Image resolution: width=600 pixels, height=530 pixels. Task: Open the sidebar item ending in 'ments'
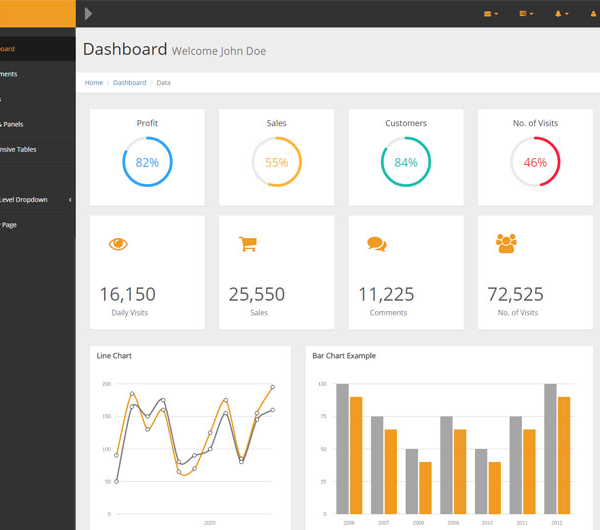pyautogui.click(x=38, y=74)
